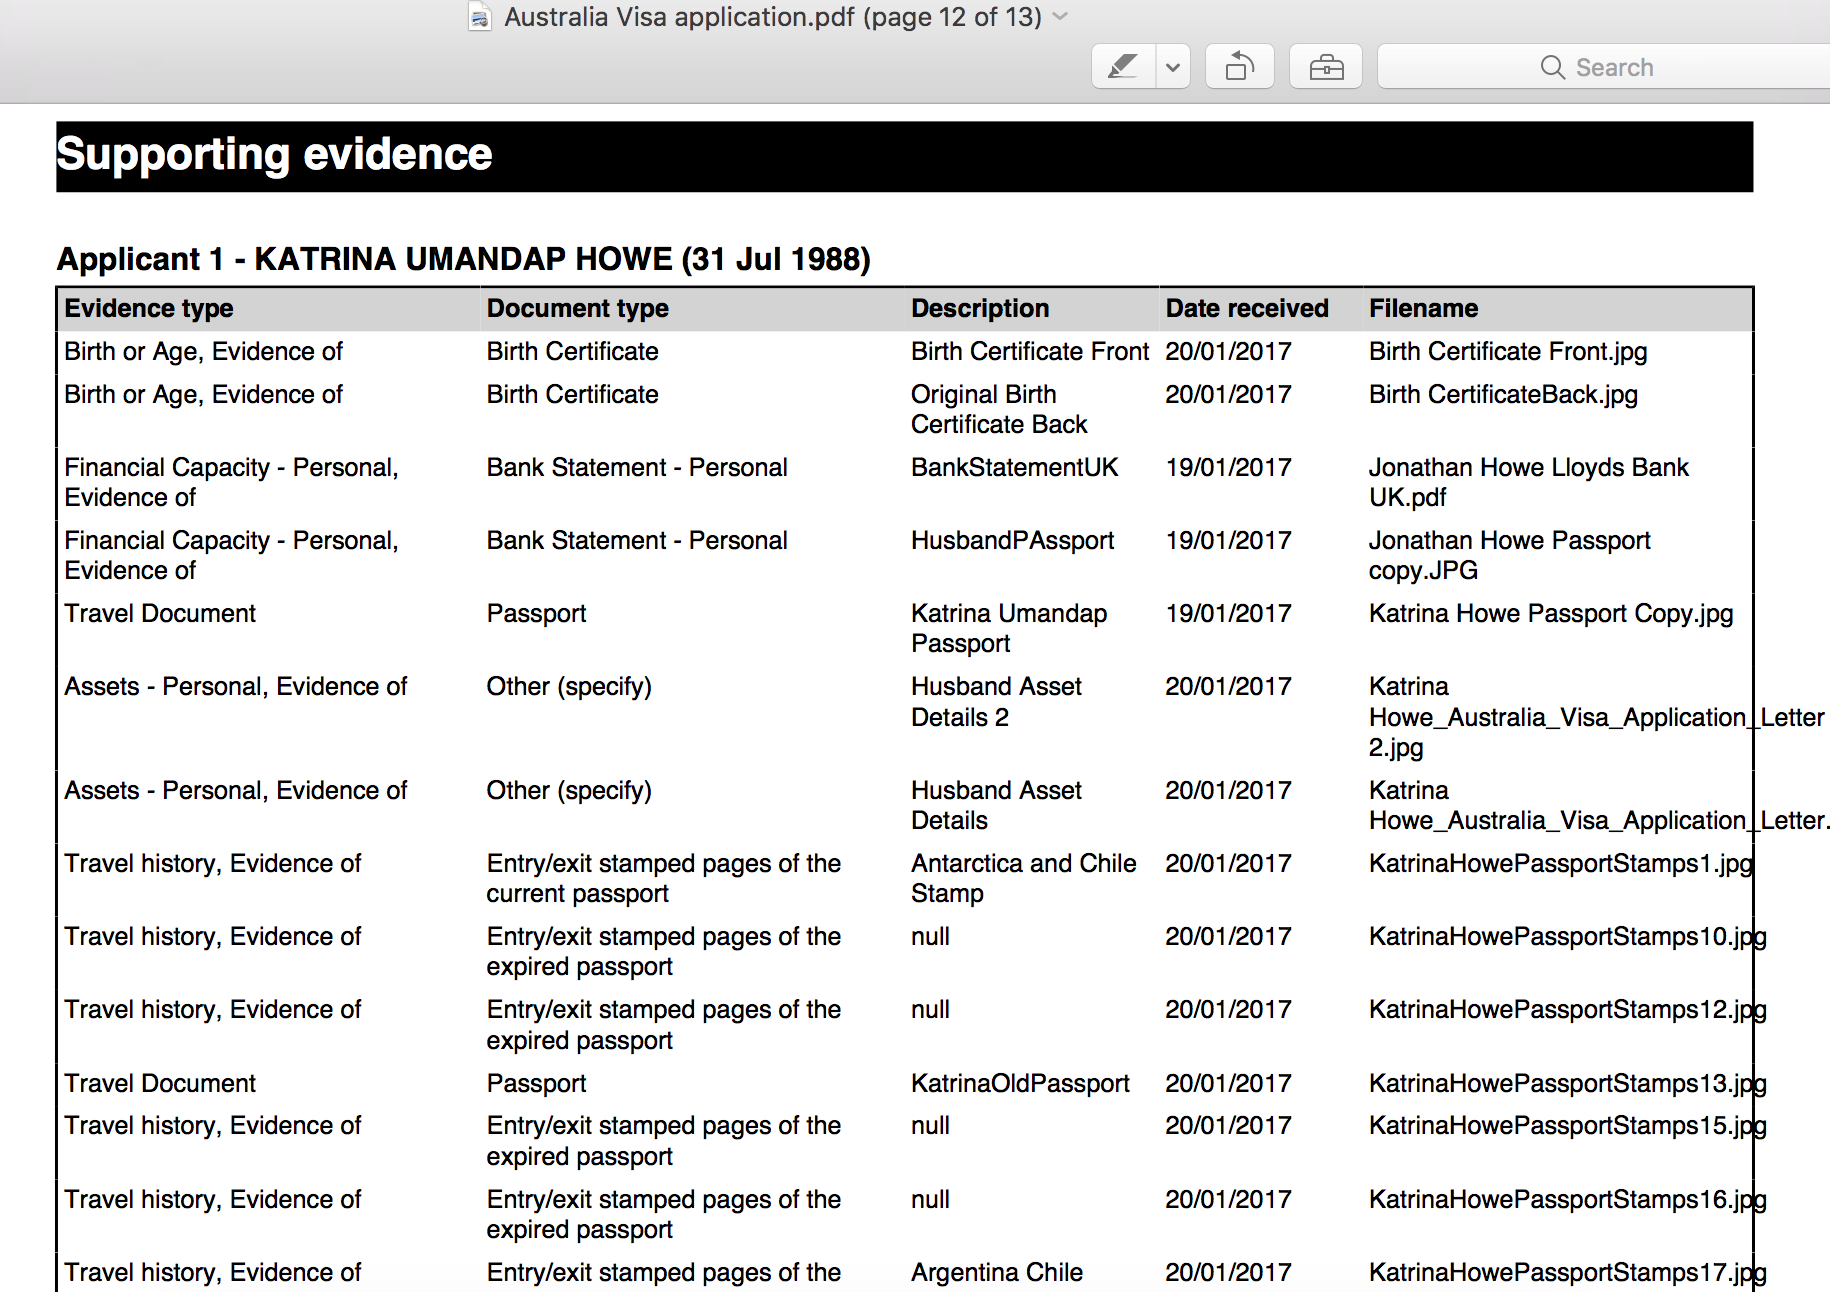Viewport: 1830px width, 1292px height.
Task: Click the Travel Document cell in KatrinaOldPassport row
Action: (160, 1084)
